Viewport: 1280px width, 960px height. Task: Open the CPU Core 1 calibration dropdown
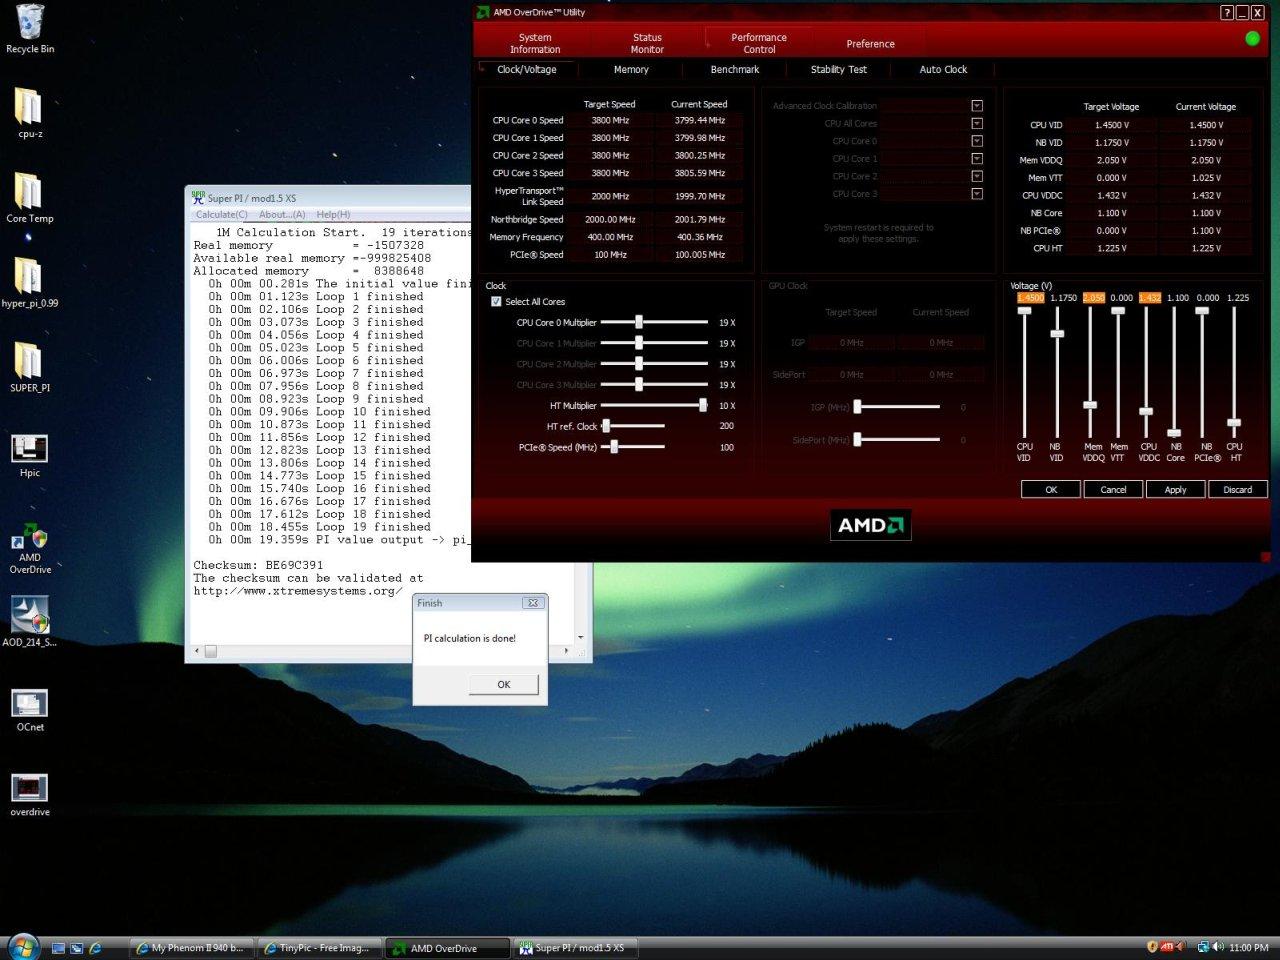[x=977, y=159]
